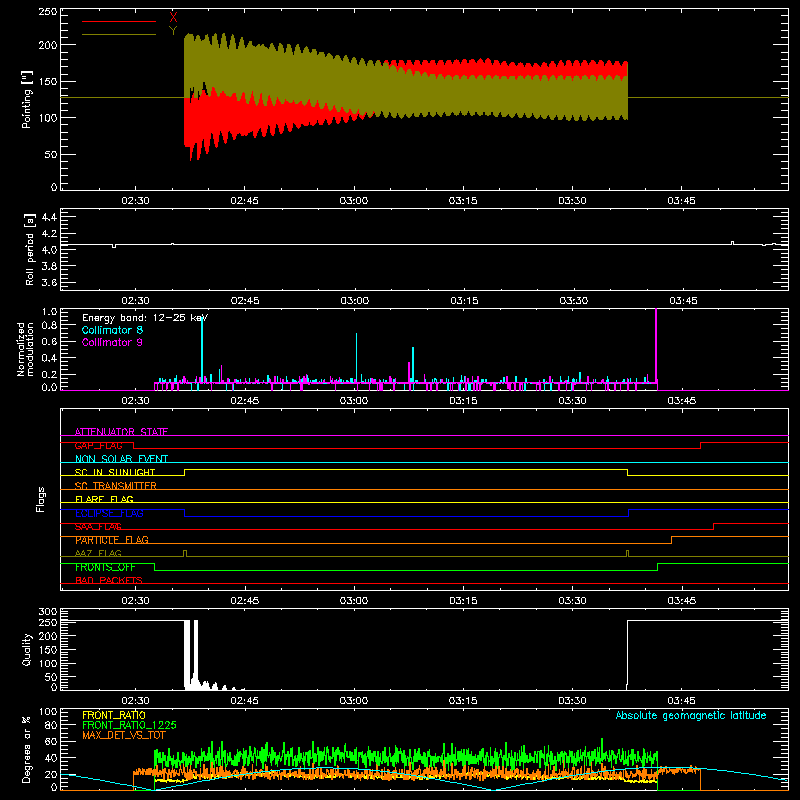Click the cyan 'Collimator 8' legend
The image size is (800, 800).
112,330
